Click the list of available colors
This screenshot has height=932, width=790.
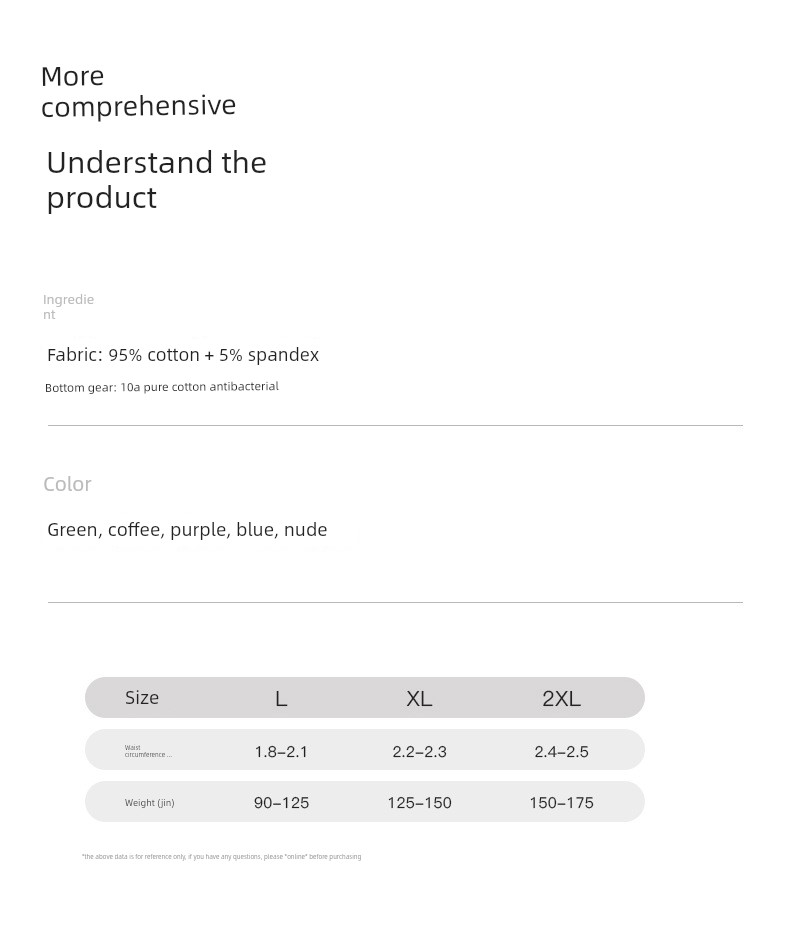click(187, 530)
